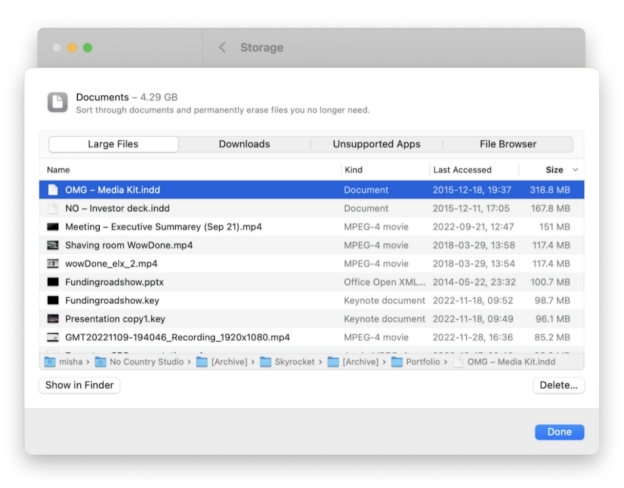624x488 pixels.
Task: Open the File Browser tab
Action: point(507,144)
